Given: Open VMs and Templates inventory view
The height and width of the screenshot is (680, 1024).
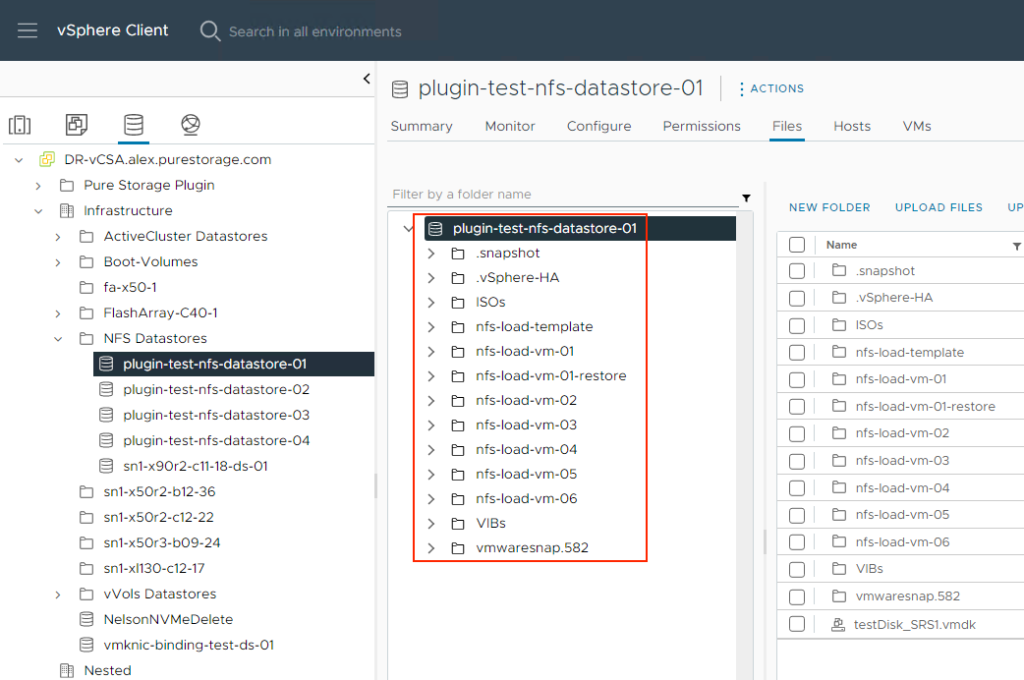Looking at the screenshot, I should click(x=76, y=124).
